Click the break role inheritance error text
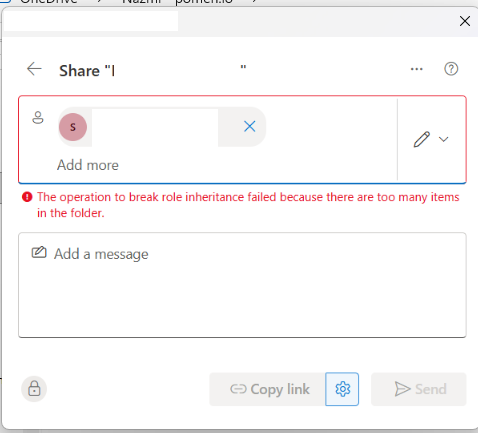The image size is (478, 436). [248, 205]
